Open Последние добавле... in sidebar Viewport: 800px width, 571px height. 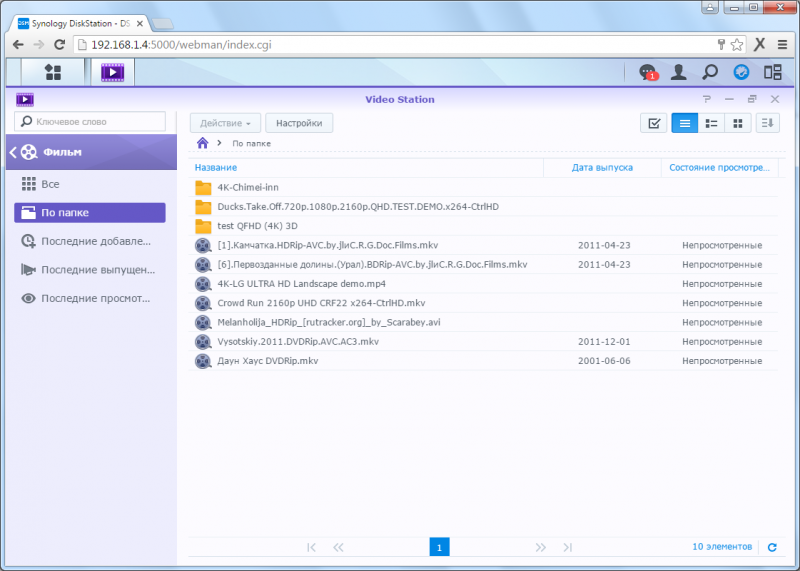90,241
